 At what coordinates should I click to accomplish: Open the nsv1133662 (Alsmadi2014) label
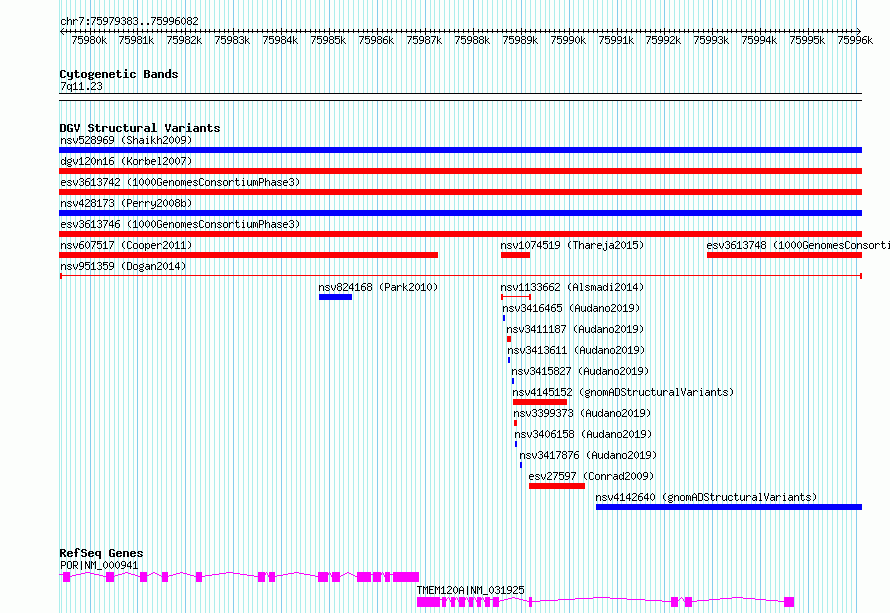572,287
